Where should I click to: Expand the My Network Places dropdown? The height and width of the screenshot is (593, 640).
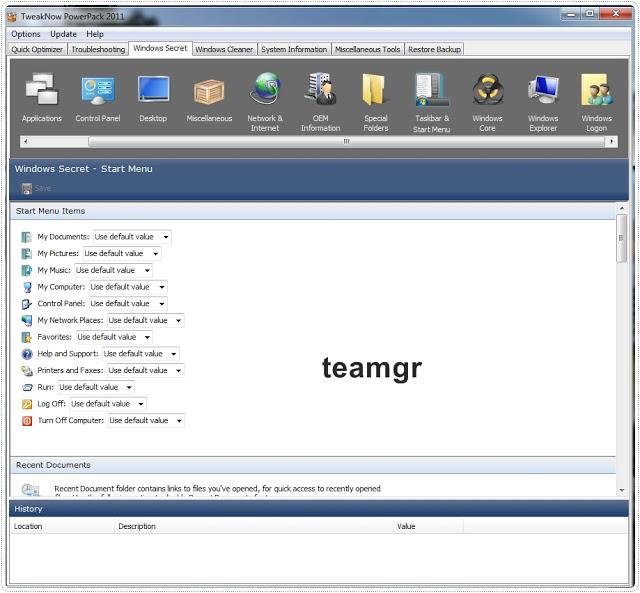click(x=146, y=320)
